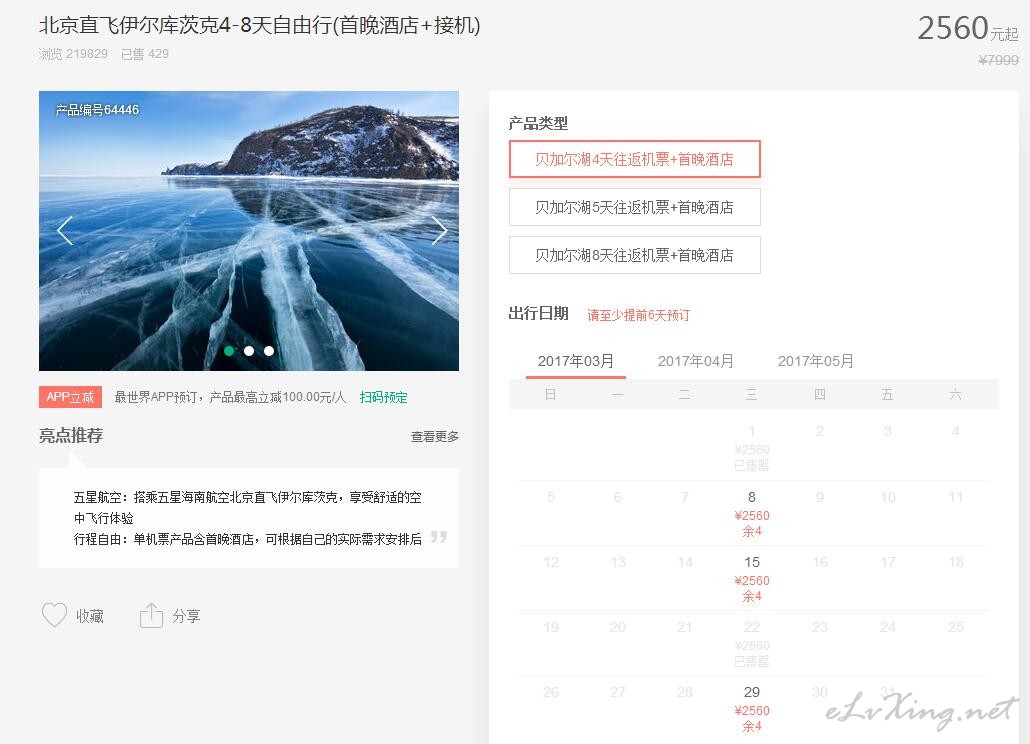This screenshot has width=1030, height=744.
Task: Select the first green carousel dot
Action: (229, 351)
